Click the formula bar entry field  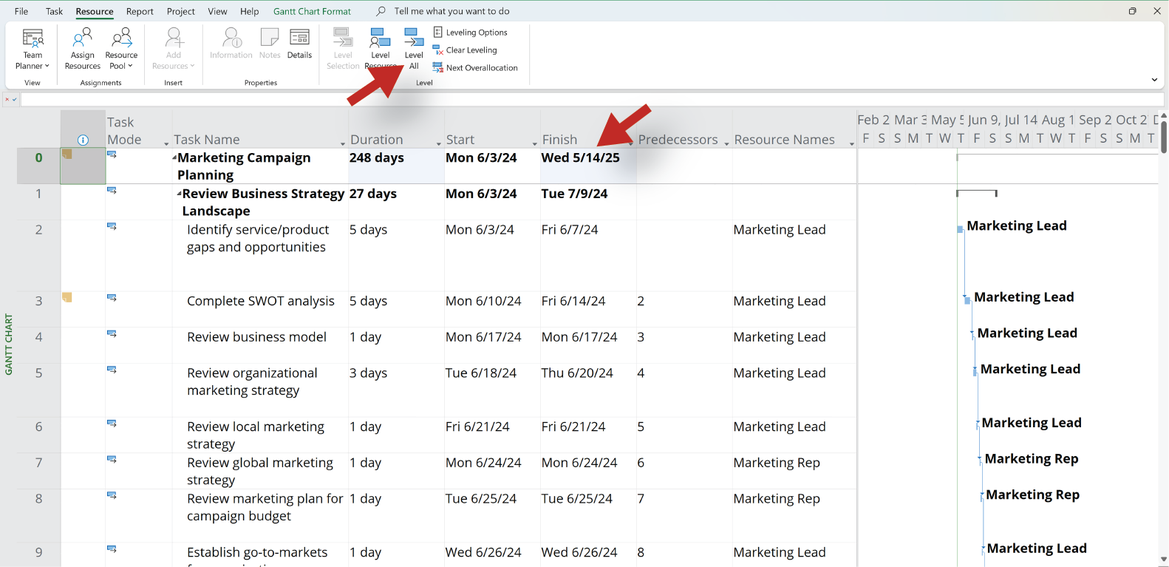(592, 99)
